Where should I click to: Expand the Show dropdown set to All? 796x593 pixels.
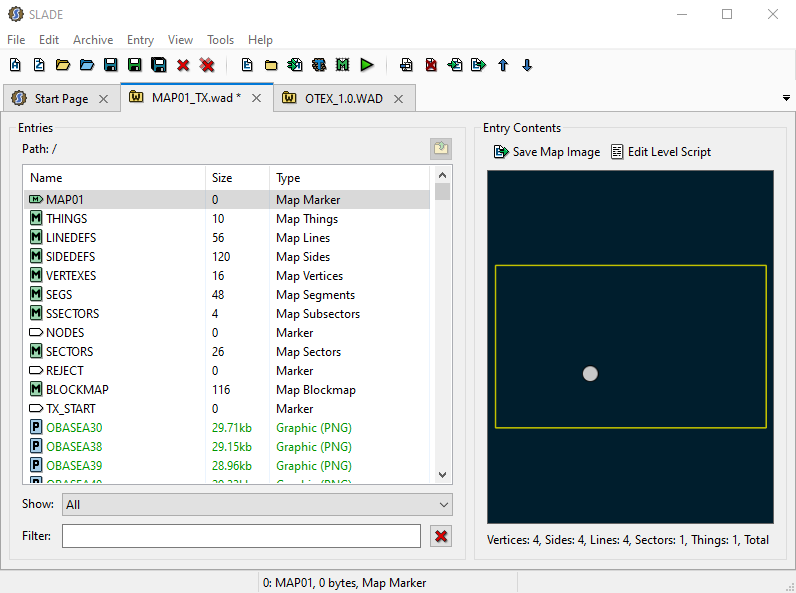tap(257, 505)
